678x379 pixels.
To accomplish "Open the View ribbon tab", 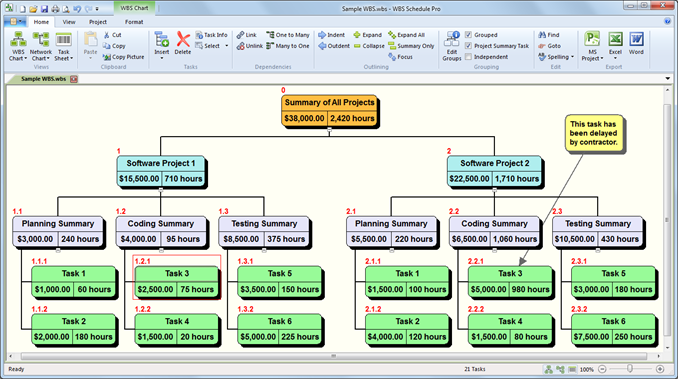I will (x=69, y=22).
